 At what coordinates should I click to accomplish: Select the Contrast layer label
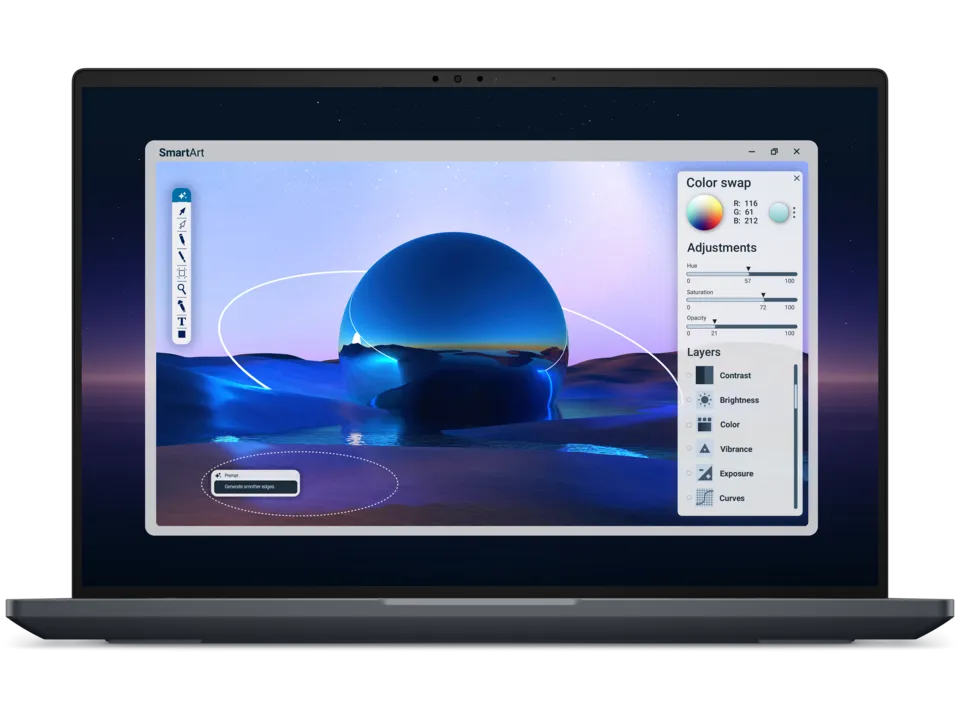coord(735,375)
